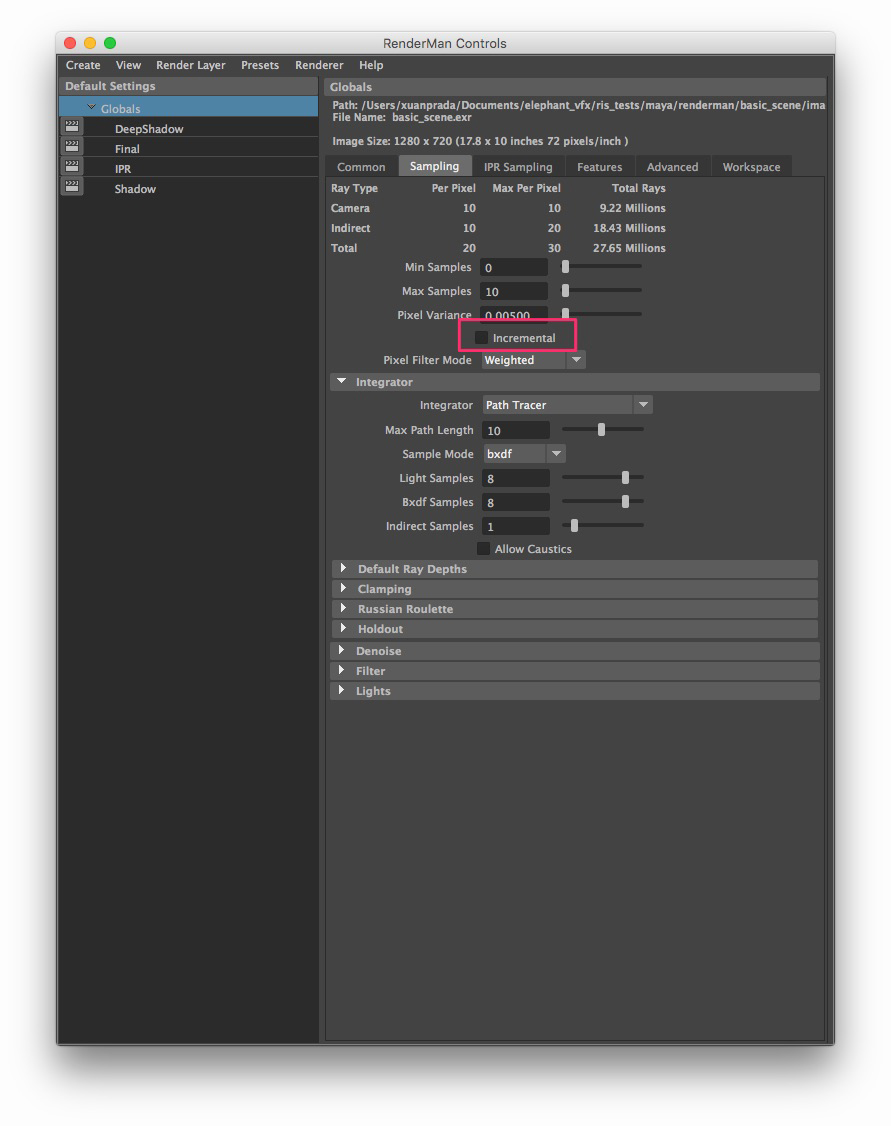This screenshot has height=1126, width=891.
Task: Open the Renderer menu
Action: pos(319,65)
